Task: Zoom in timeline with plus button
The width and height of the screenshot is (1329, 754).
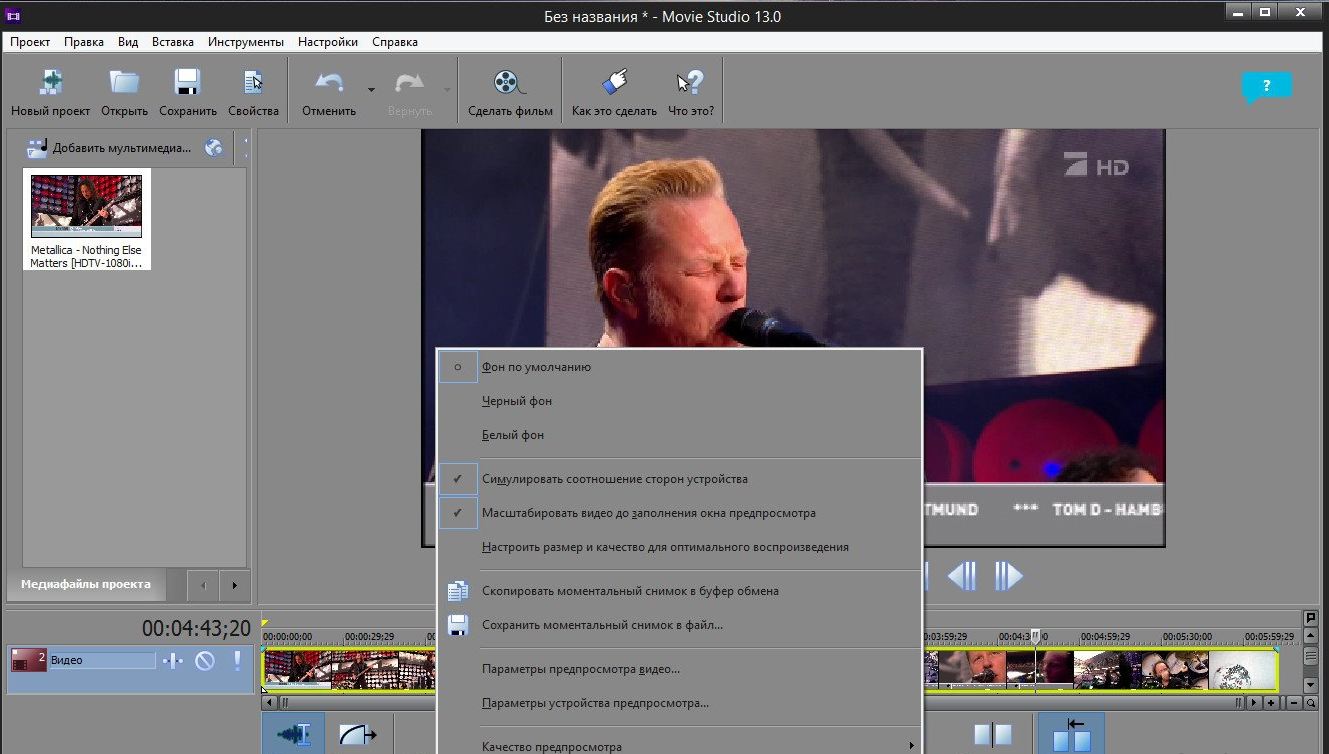Action: (x=1271, y=703)
